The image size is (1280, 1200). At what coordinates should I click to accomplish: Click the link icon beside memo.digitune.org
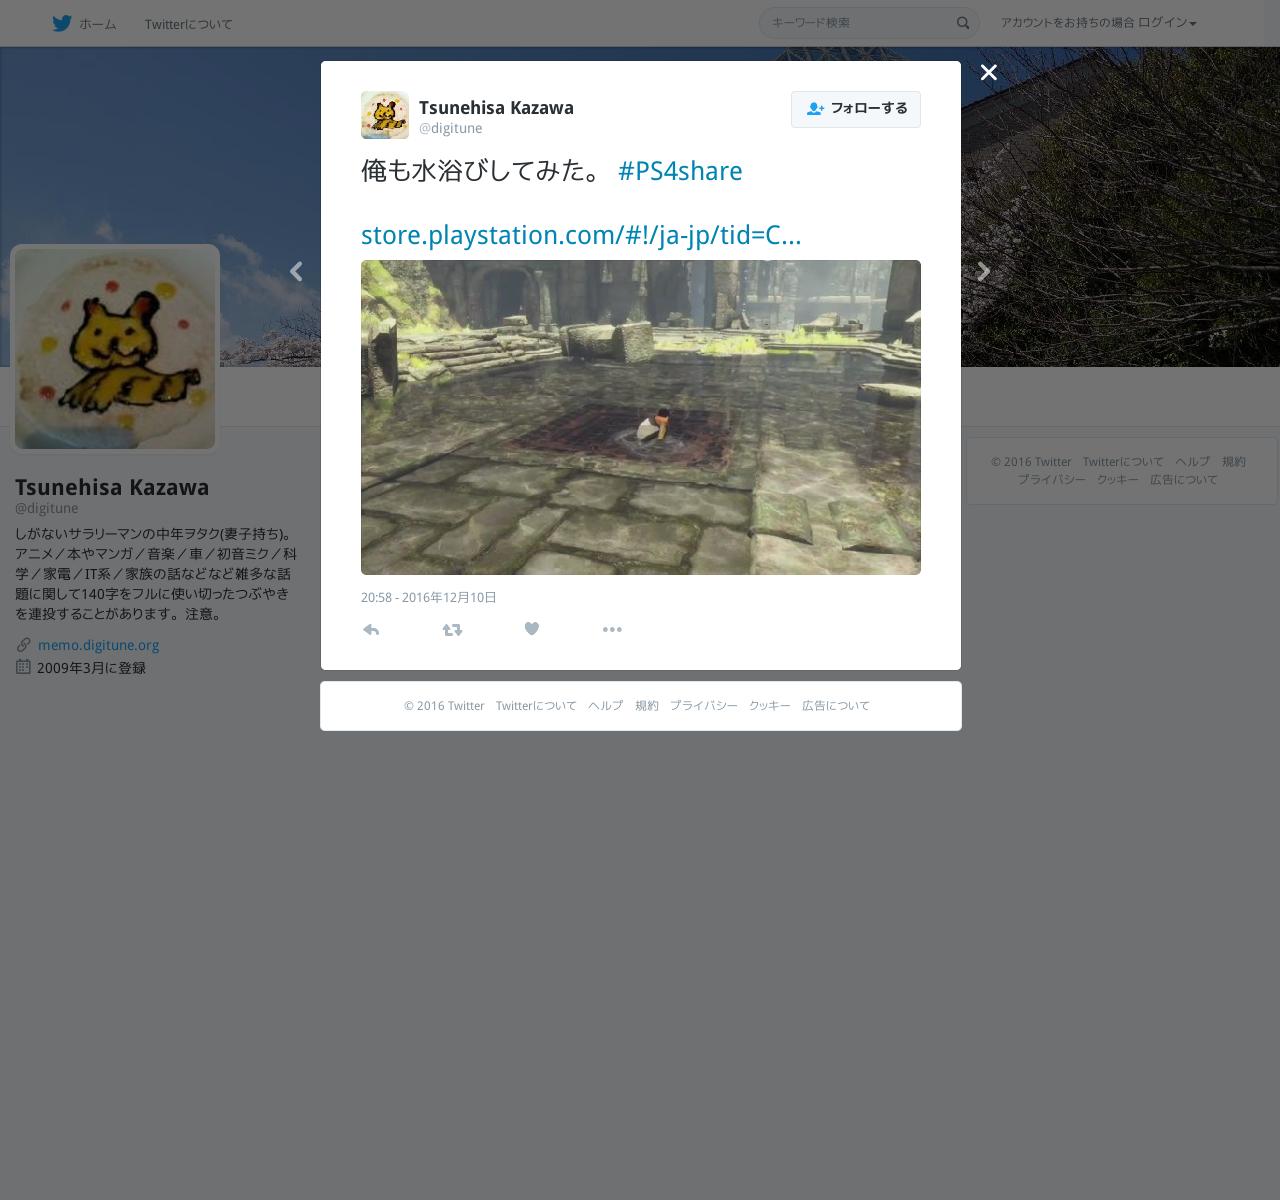point(23,645)
